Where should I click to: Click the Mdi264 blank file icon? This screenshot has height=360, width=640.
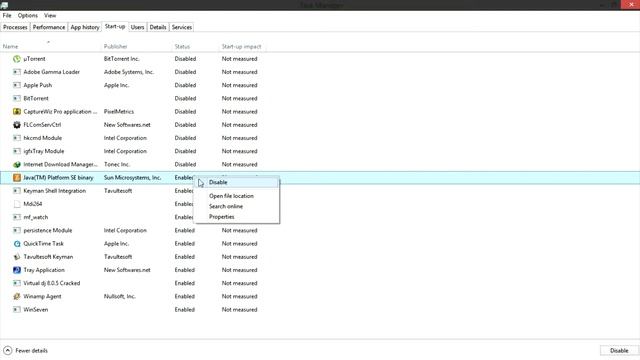(x=17, y=204)
